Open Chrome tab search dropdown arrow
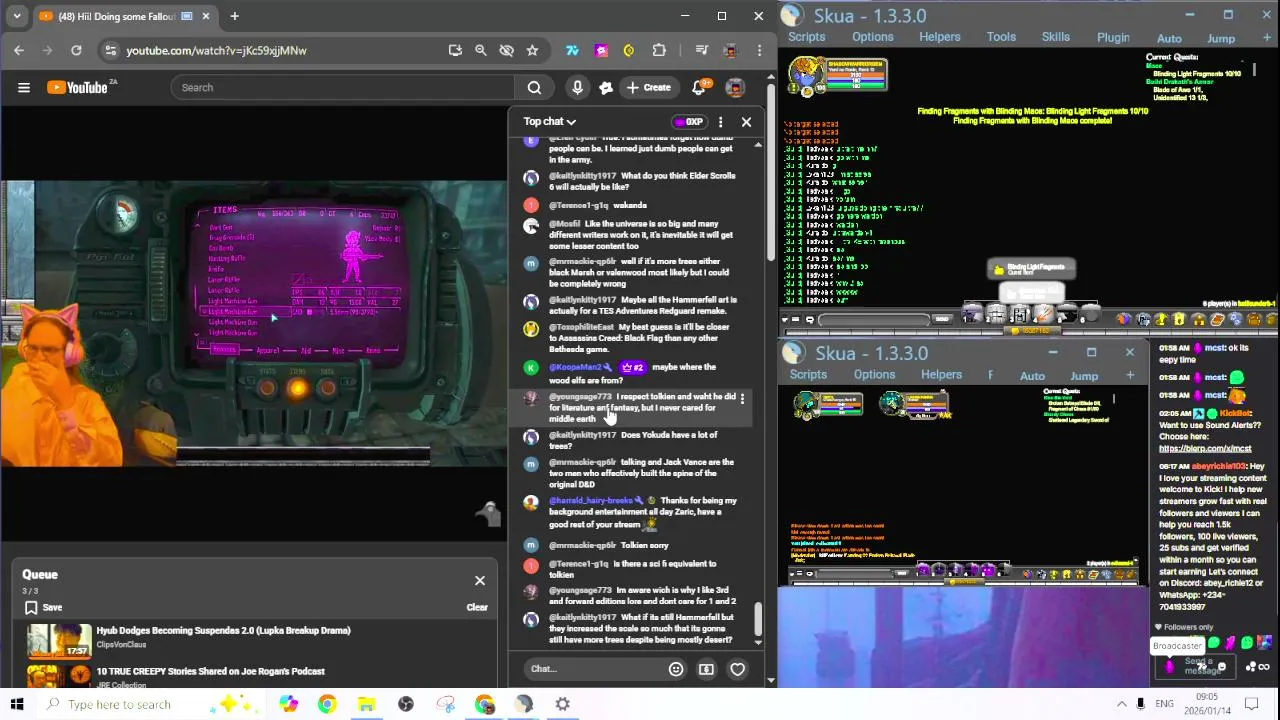 (17, 16)
